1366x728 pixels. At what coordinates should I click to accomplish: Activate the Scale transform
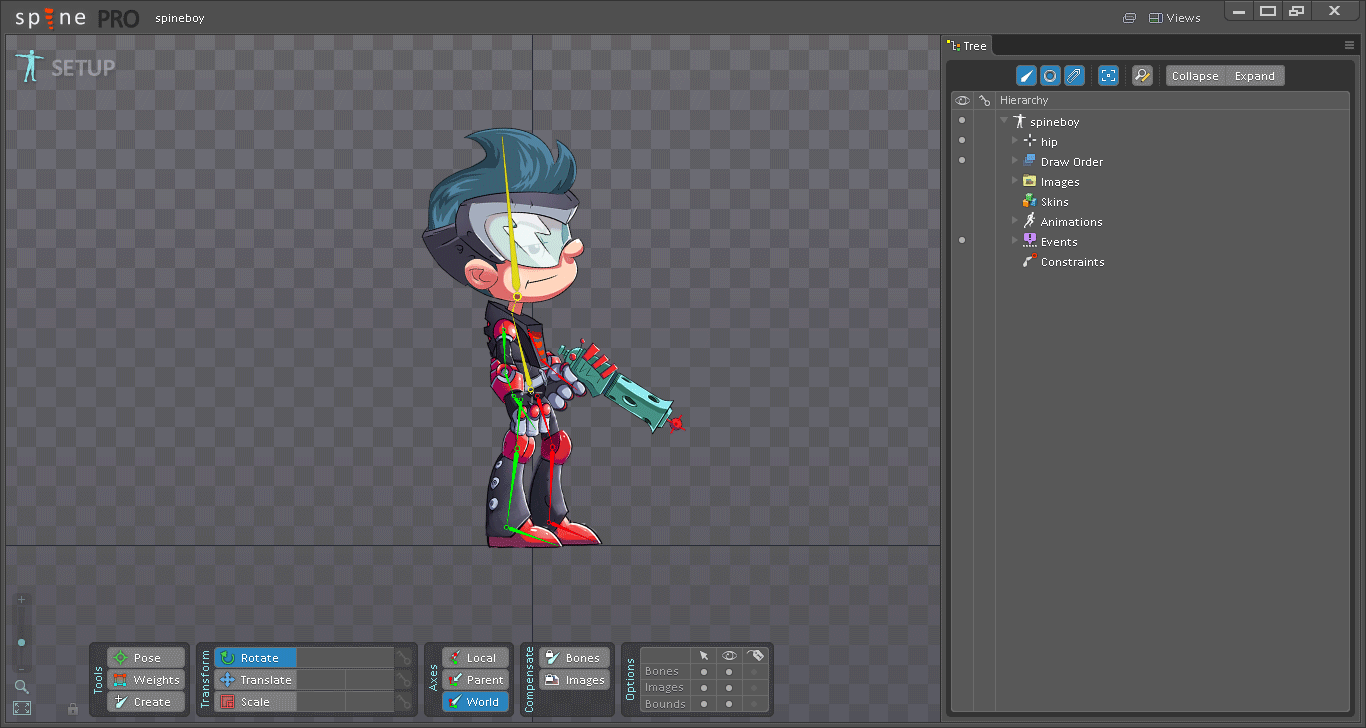255,702
